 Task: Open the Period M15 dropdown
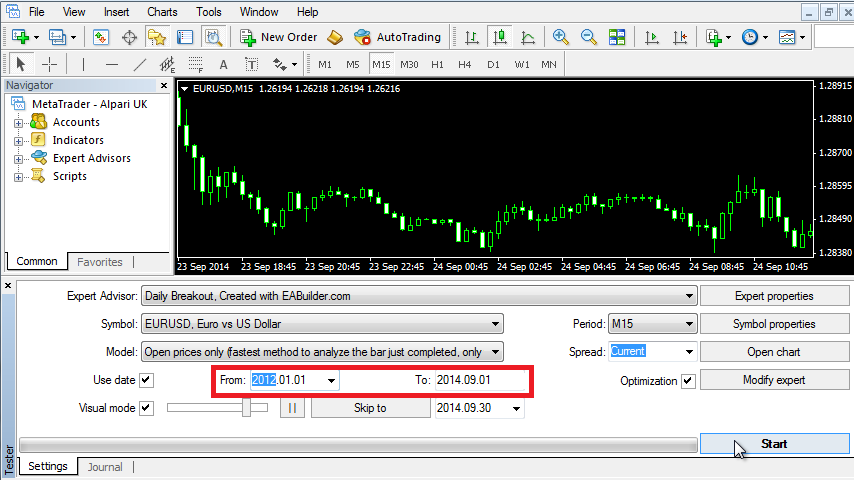click(652, 324)
